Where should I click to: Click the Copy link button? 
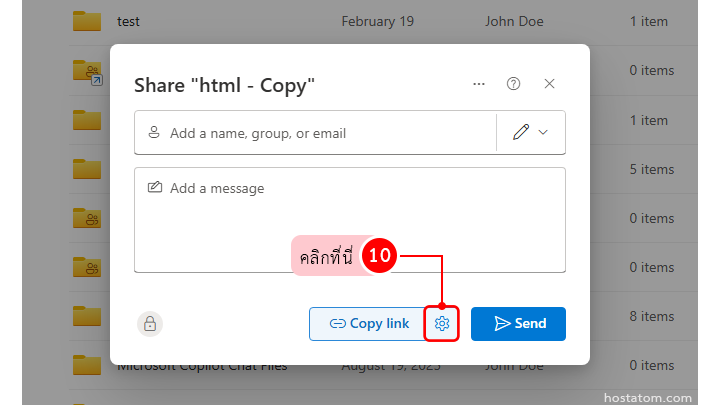[x=370, y=323]
